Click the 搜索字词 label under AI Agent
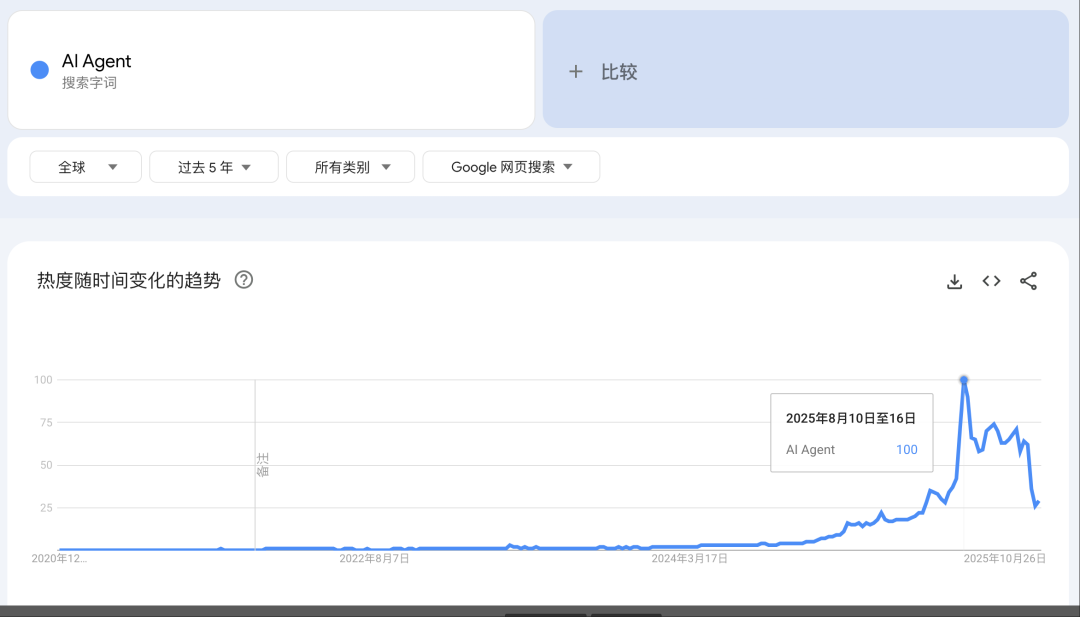This screenshot has height=617, width=1080. point(90,83)
